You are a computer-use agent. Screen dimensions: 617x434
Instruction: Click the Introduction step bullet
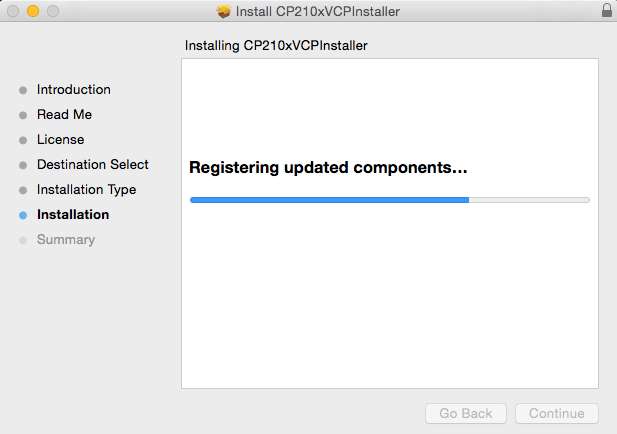coord(23,90)
